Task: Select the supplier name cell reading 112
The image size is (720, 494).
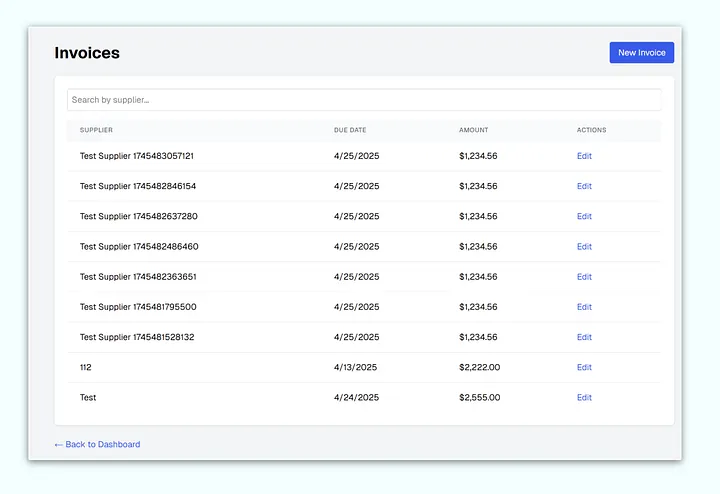Action: coord(86,367)
